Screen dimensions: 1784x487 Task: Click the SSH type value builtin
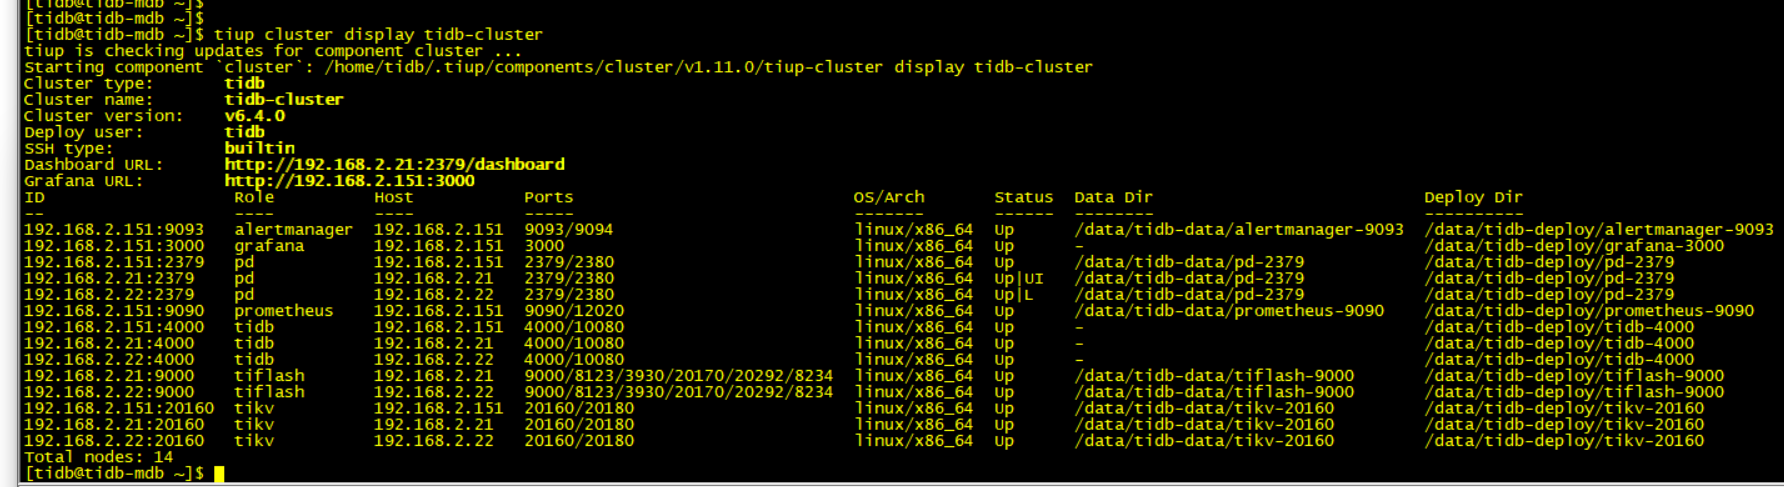pyautogui.click(x=259, y=148)
